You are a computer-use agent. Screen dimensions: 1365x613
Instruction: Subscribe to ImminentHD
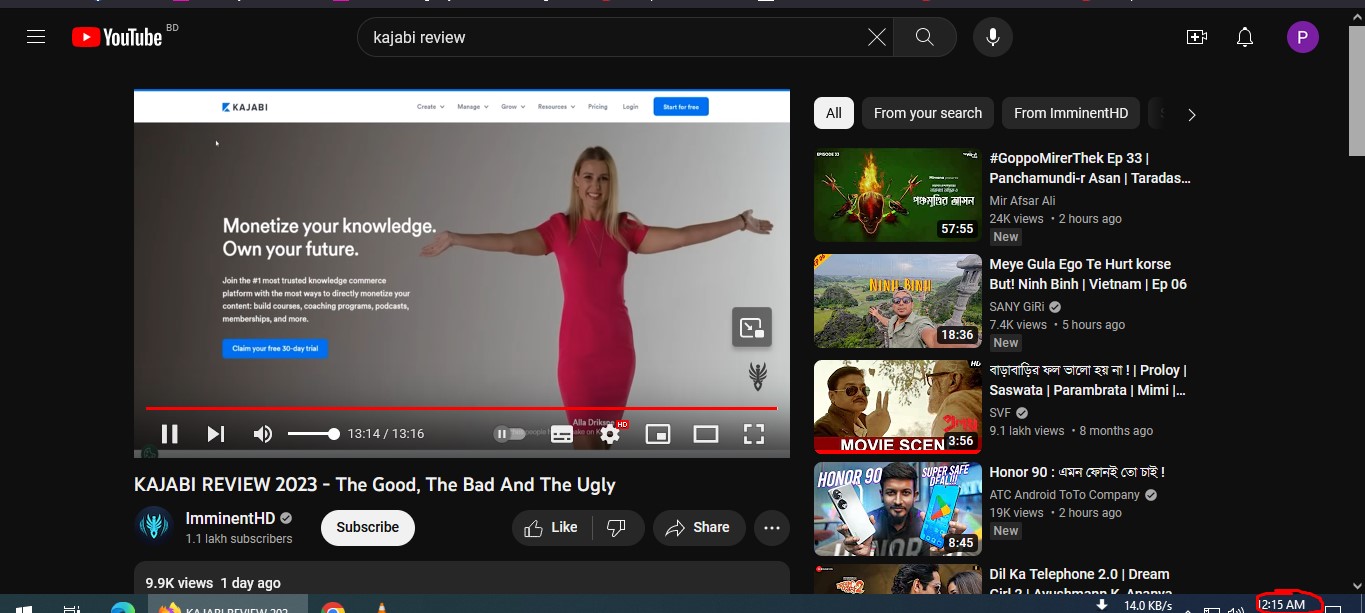[x=367, y=527]
